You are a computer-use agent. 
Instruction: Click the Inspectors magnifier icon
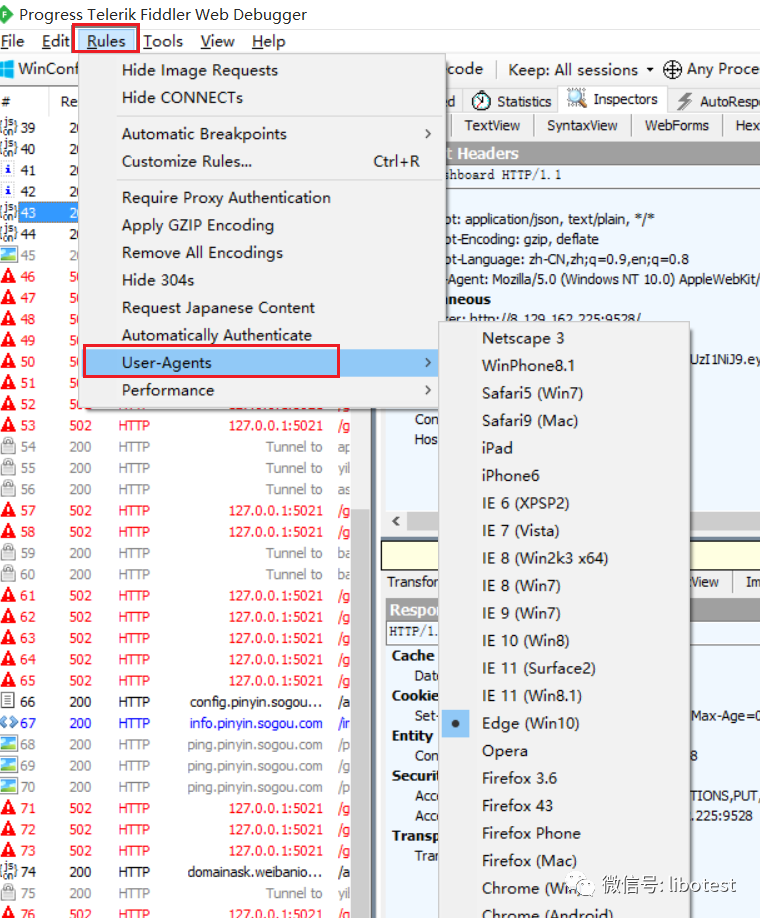pos(577,98)
